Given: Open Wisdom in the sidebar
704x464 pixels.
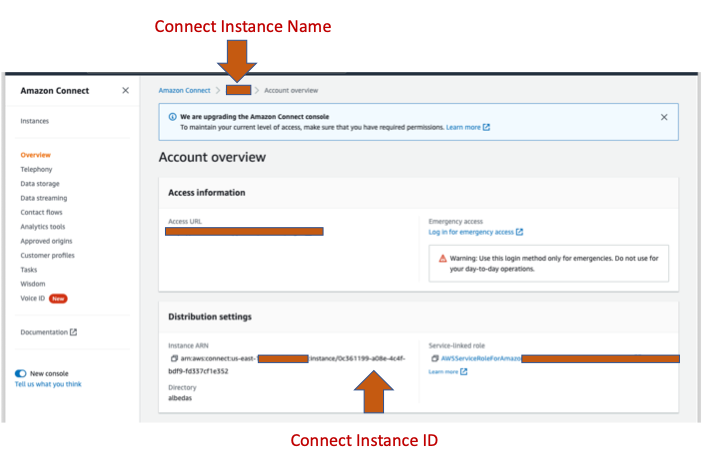Looking at the screenshot, I should (x=33, y=284).
